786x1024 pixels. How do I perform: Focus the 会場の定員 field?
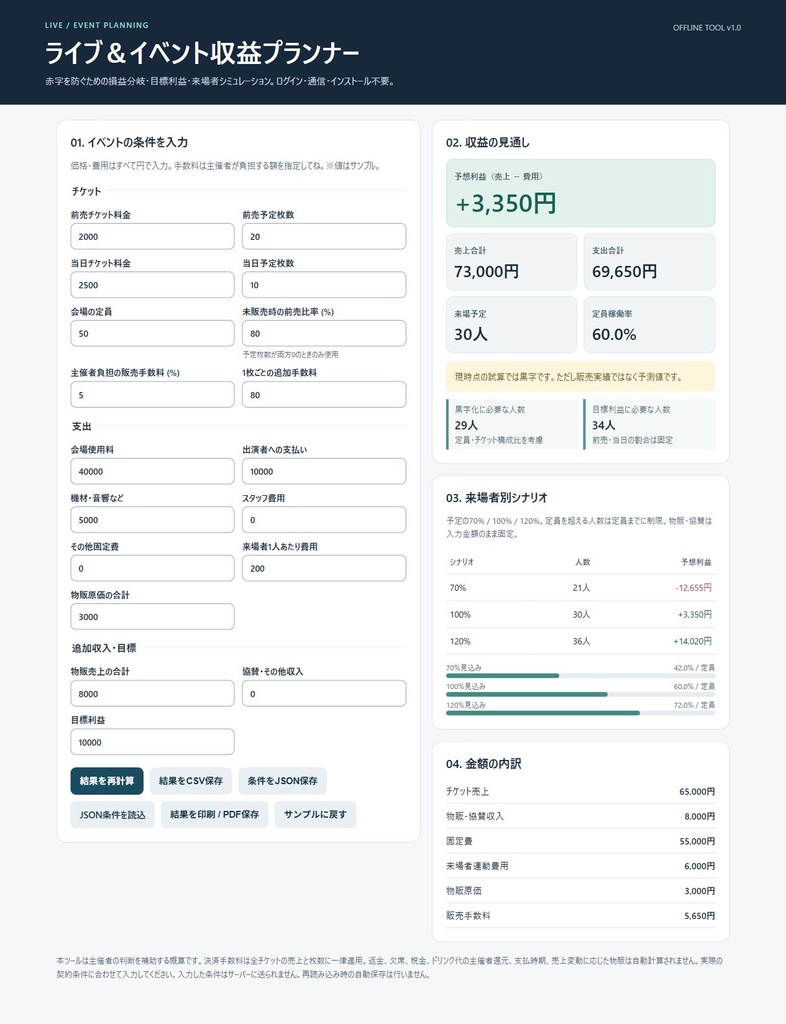(152, 333)
